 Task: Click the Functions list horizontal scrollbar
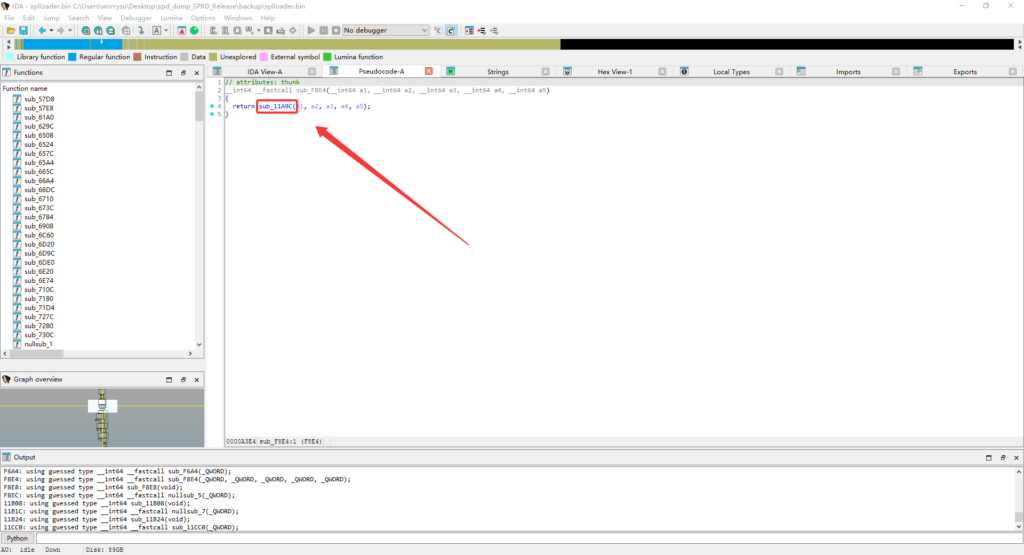(x=97, y=353)
